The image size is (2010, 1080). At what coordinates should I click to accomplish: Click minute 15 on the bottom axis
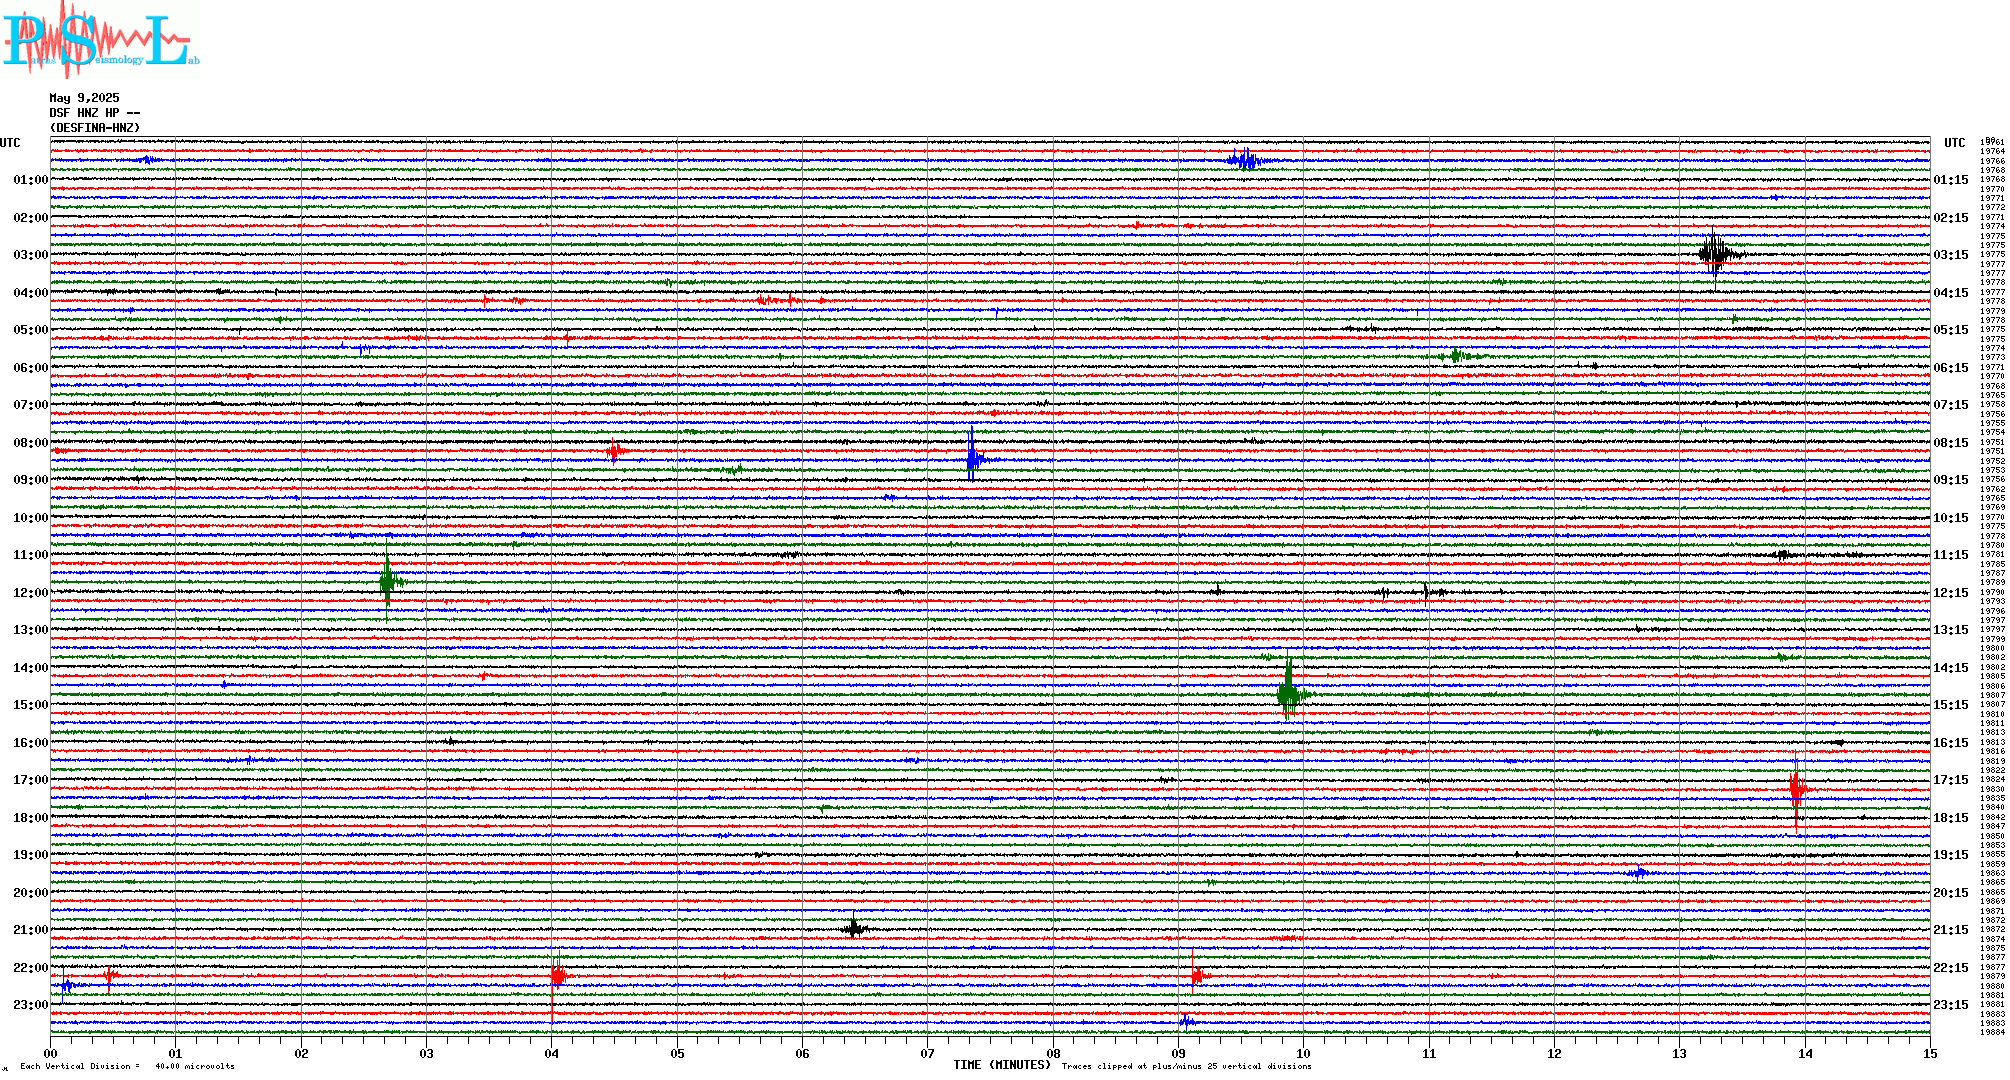[x=1930, y=1053]
